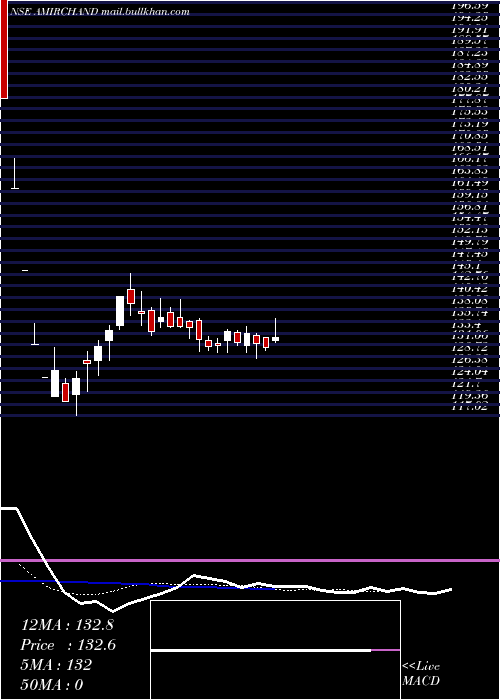500x700 pixels.
Task: Click the 161.49 price axis label
Action: coord(469,183)
